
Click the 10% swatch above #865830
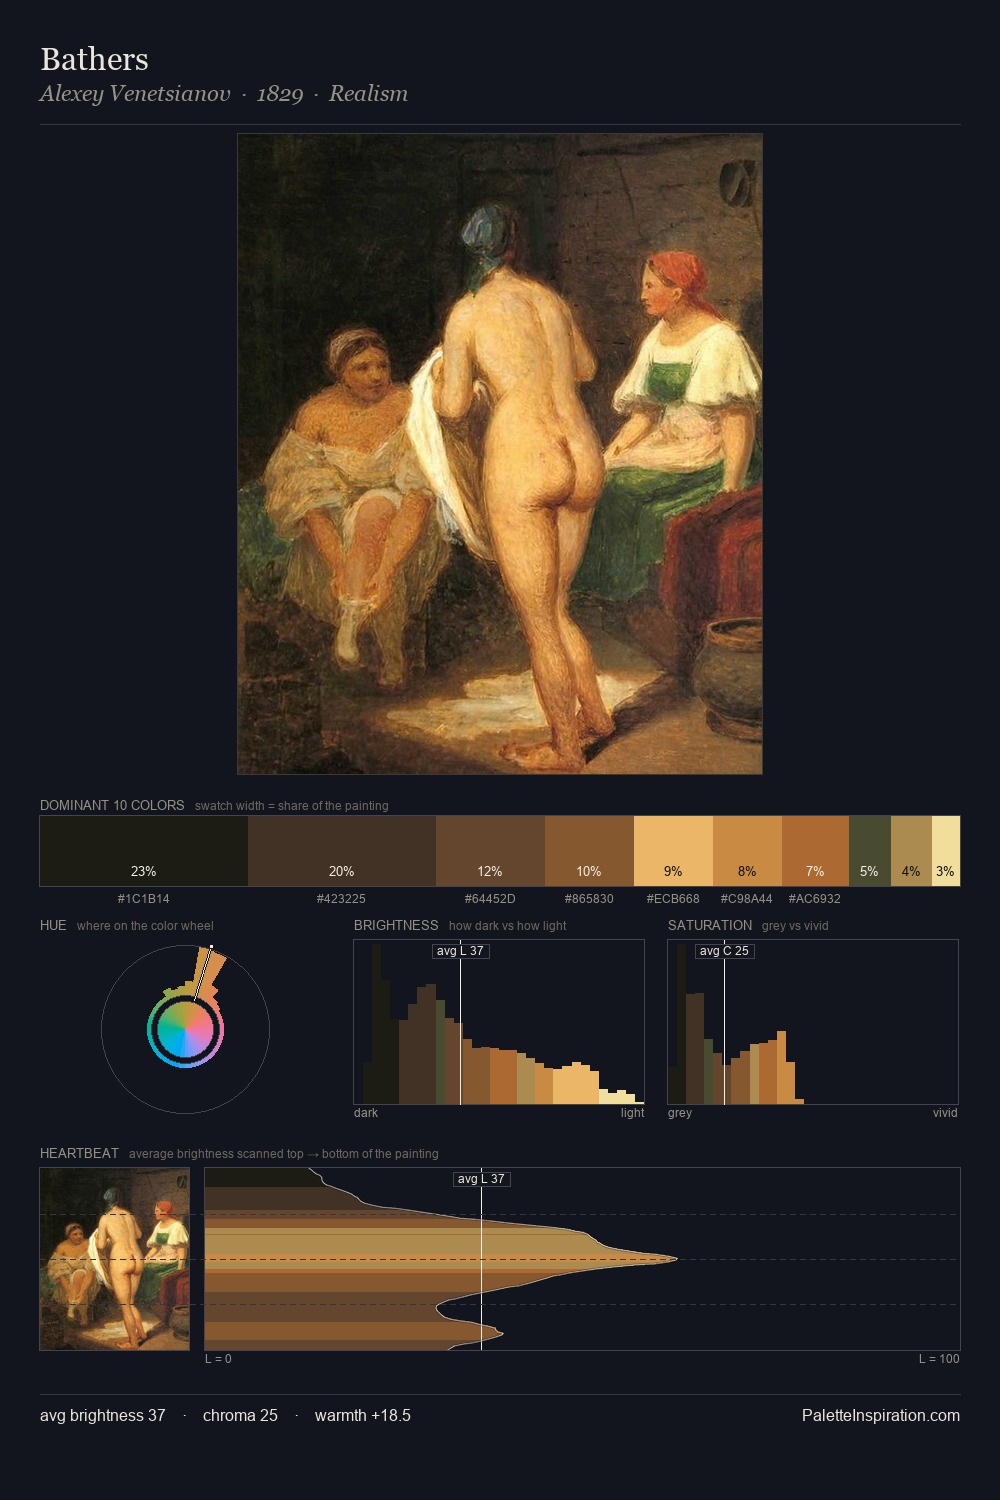pos(589,851)
